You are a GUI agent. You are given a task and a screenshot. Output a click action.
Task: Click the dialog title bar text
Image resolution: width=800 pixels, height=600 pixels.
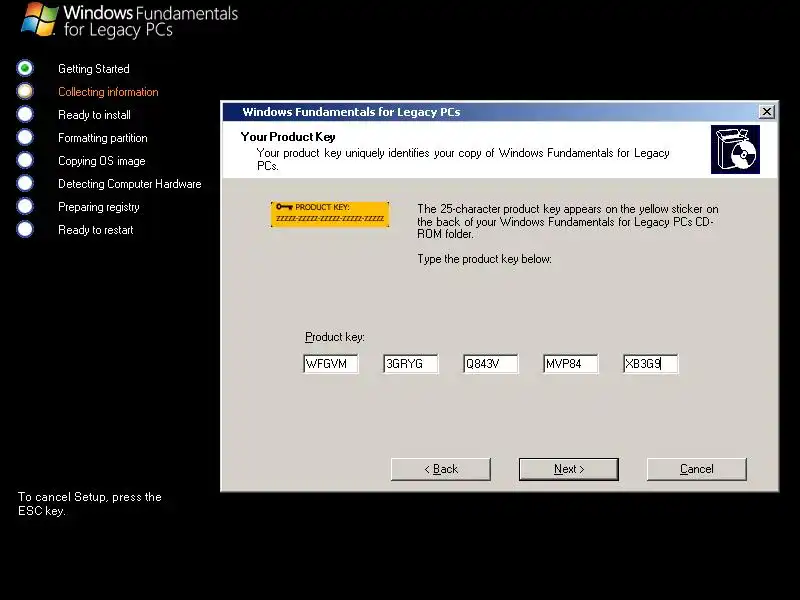point(351,112)
